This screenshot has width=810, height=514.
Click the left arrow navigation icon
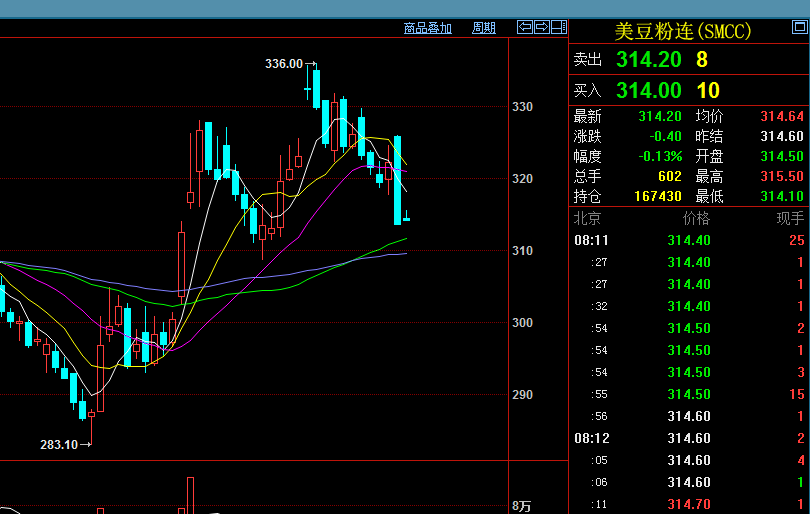pyautogui.click(x=524, y=27)
